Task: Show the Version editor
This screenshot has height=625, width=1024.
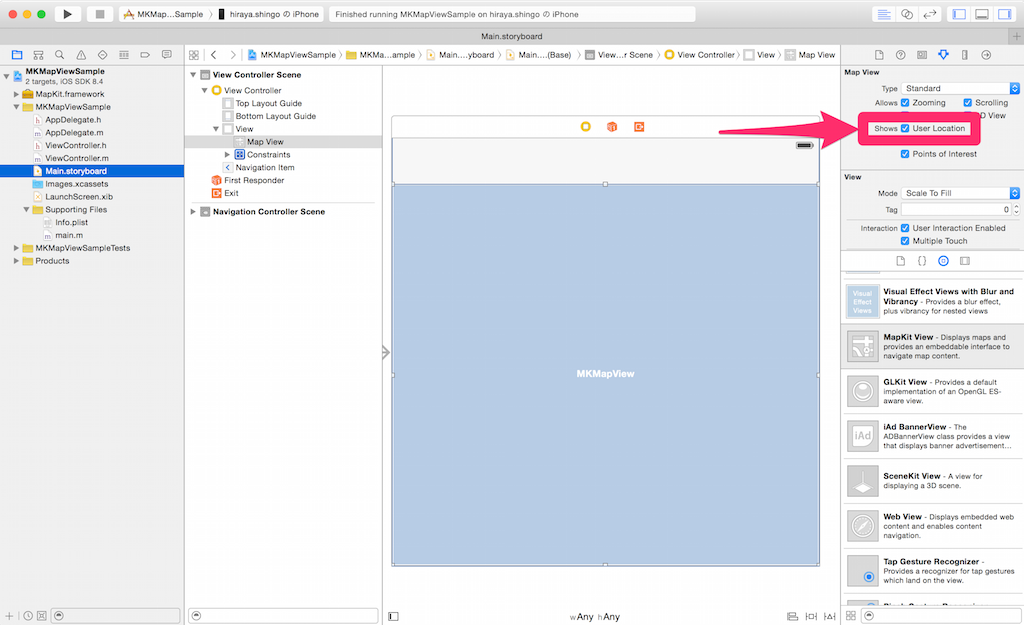Action: tap(930, 14)
